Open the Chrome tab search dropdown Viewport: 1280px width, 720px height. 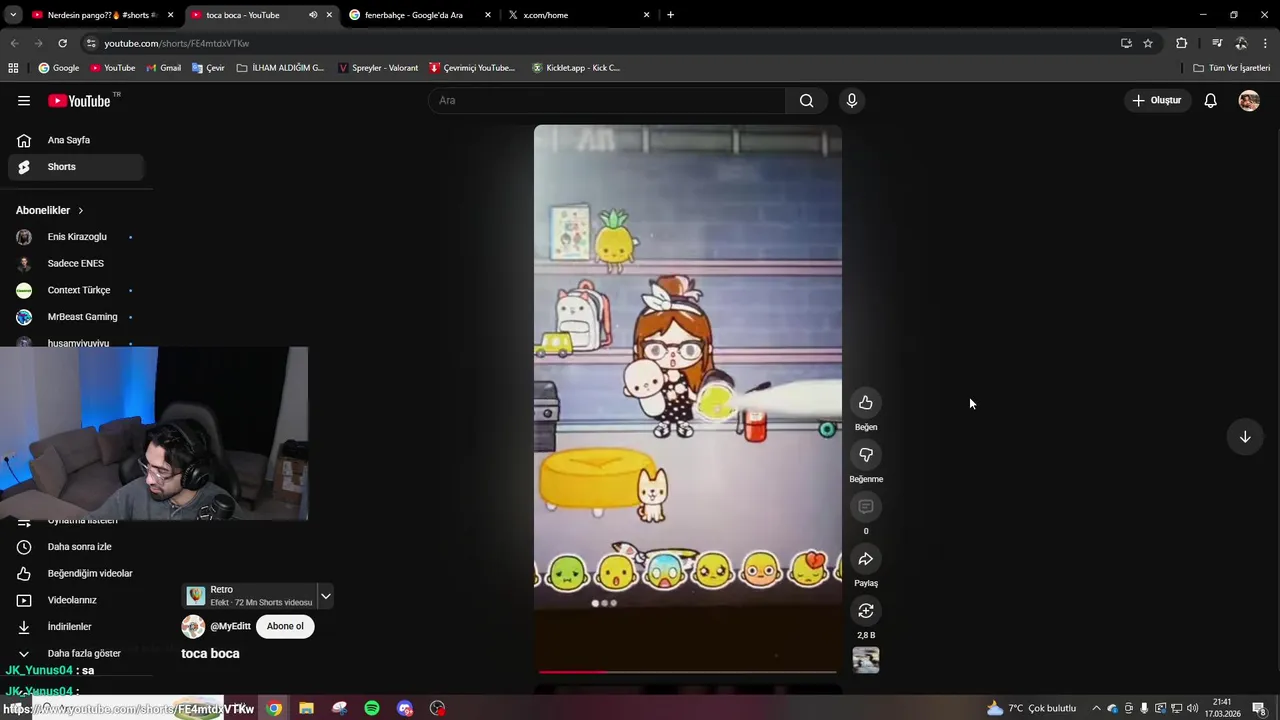(14, 15)
